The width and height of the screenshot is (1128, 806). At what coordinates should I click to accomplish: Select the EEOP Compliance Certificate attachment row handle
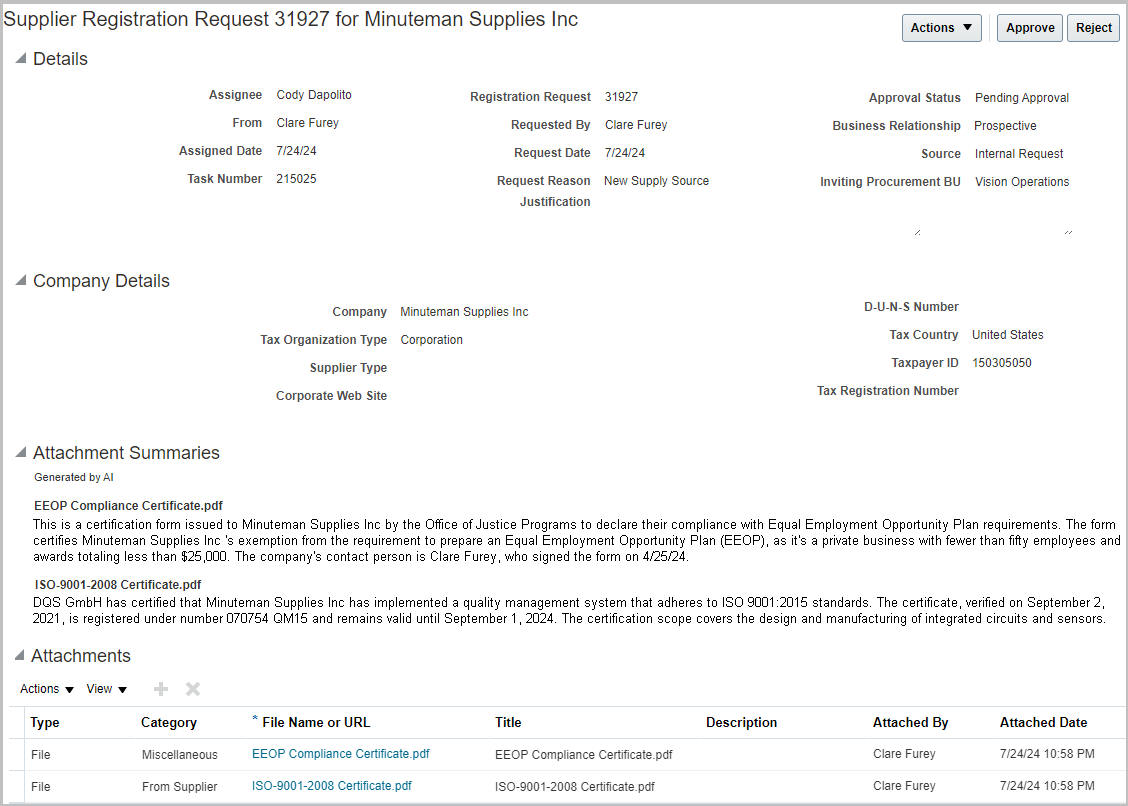pyautogui.click(x=16, y=754)
